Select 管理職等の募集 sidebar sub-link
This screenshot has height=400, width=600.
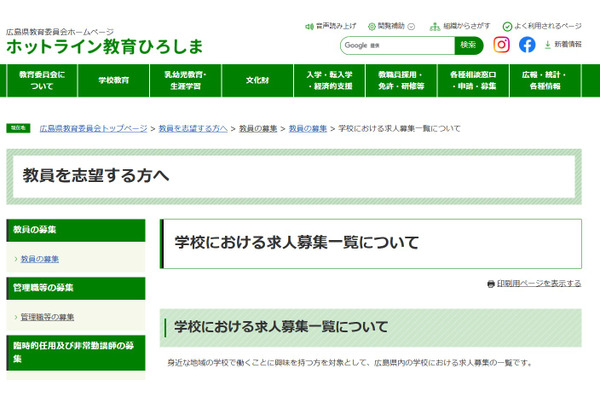pos(47,317)
